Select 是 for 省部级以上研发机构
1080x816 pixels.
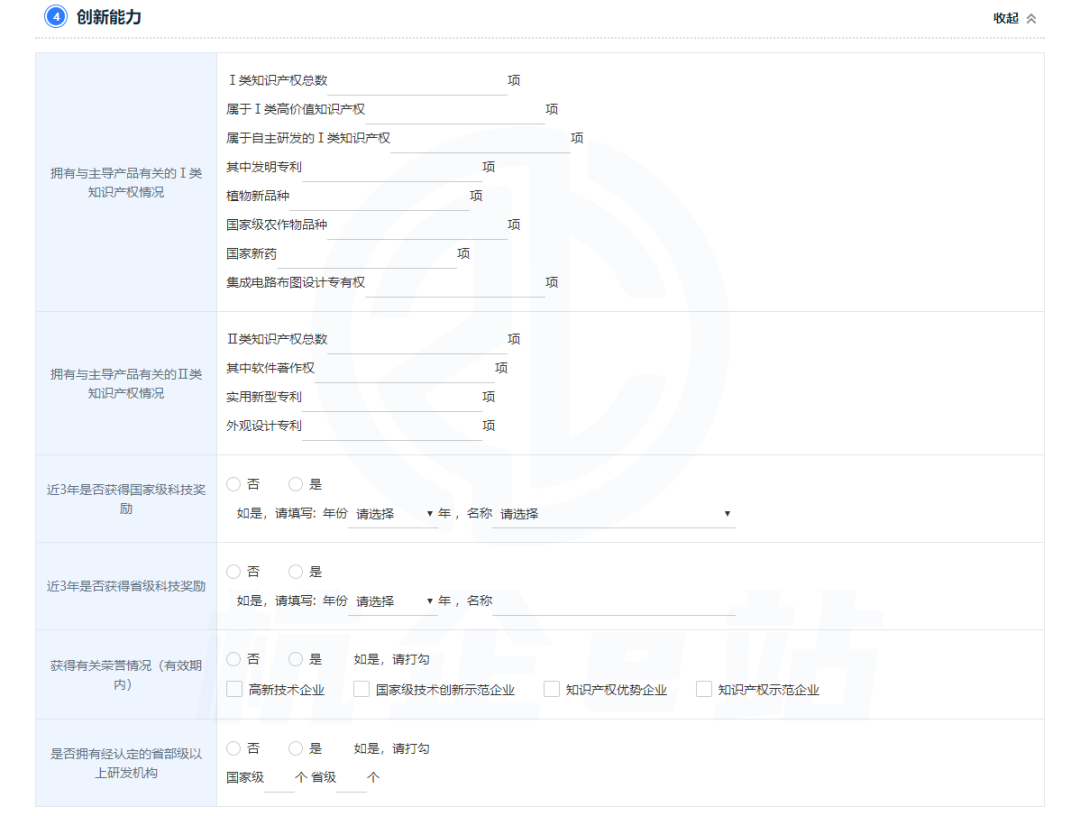295,749
